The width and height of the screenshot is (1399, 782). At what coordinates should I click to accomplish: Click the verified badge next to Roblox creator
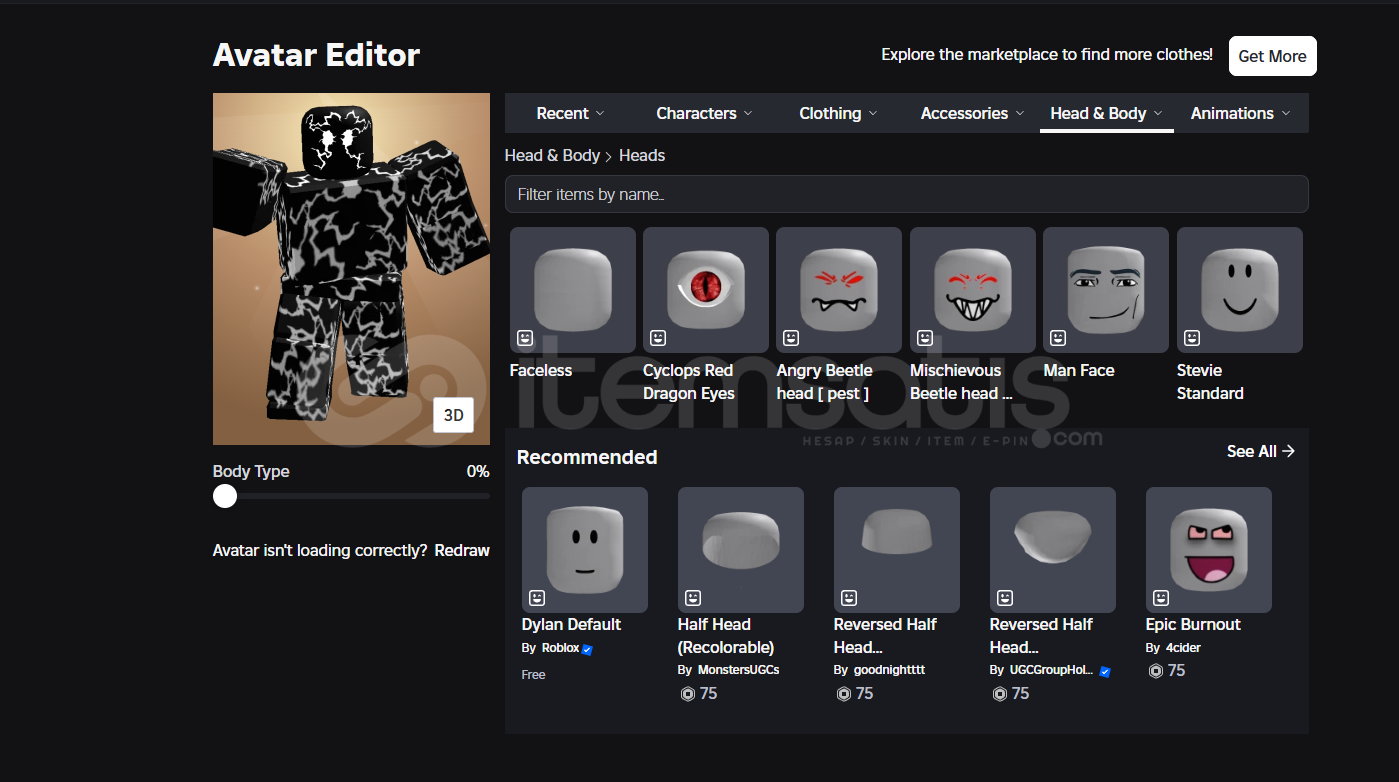point(587,649)
